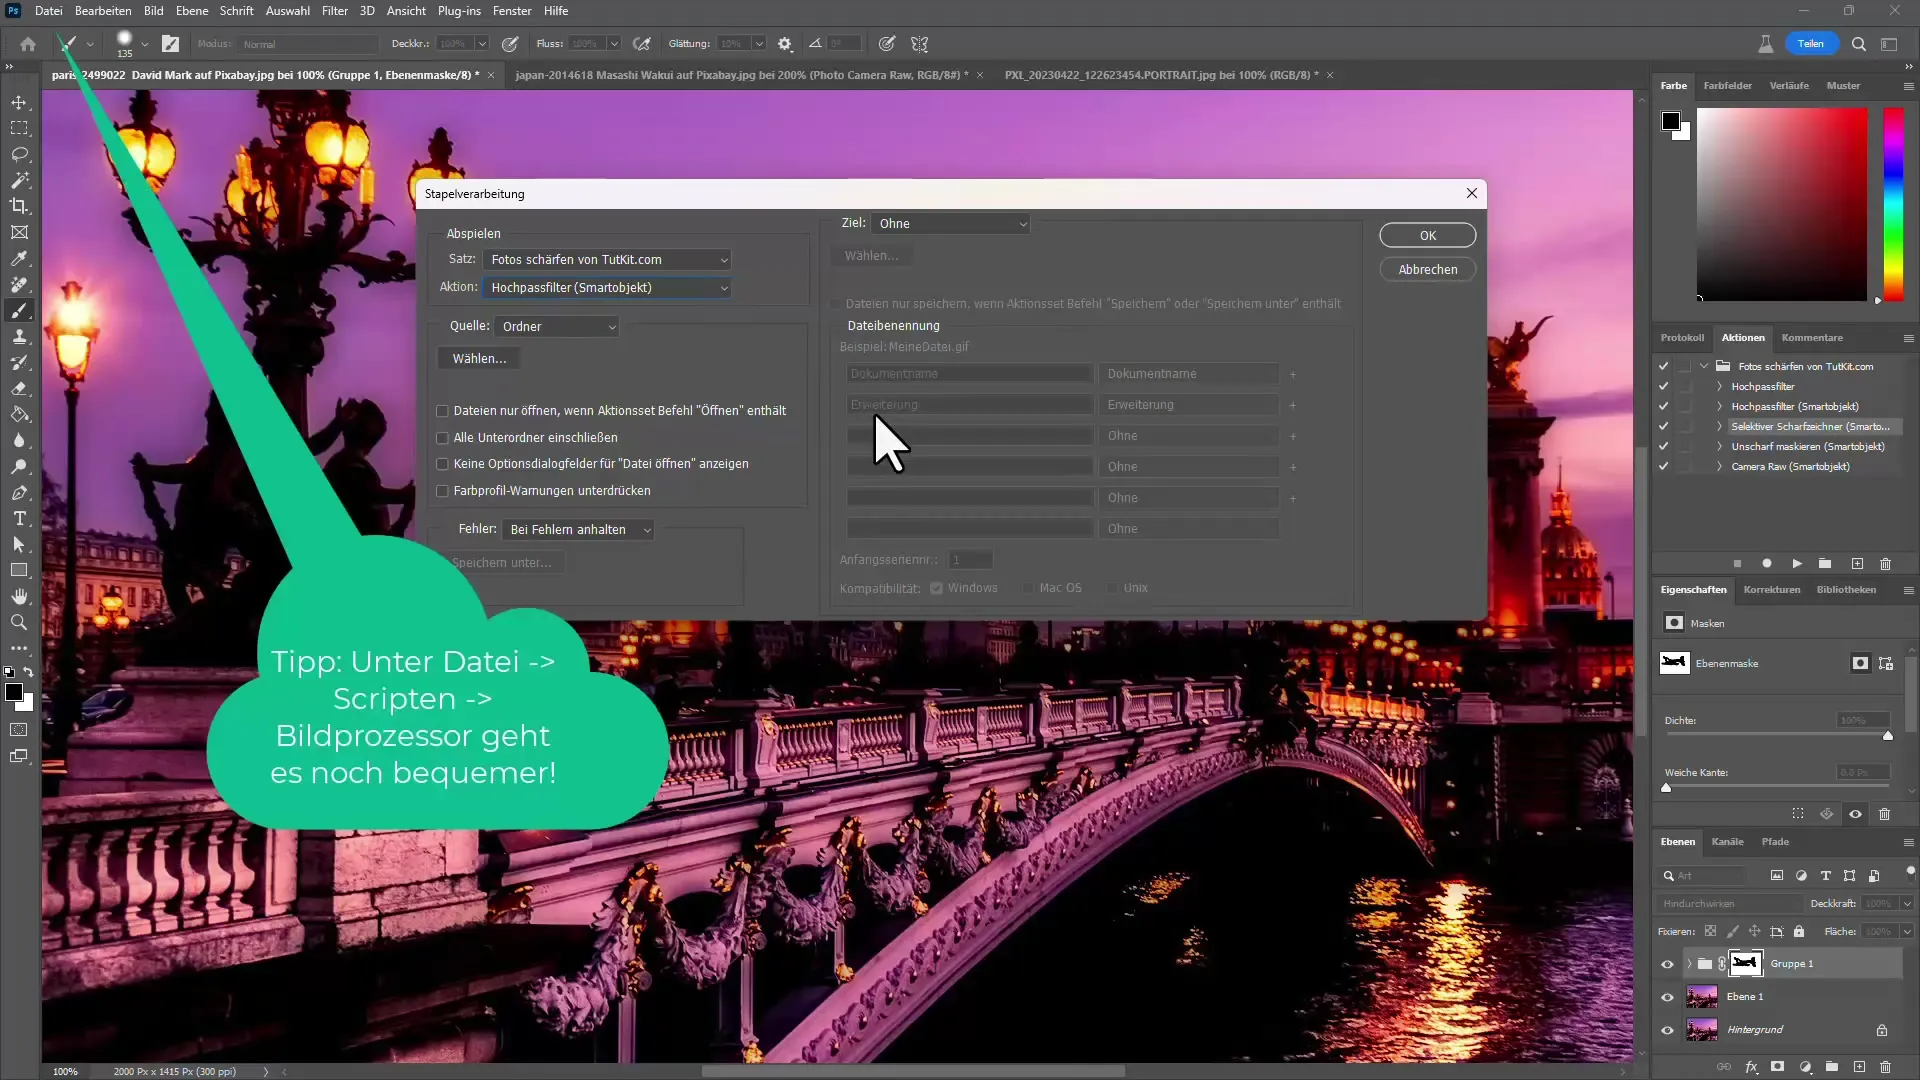This screenshot has height=1080, width=1920.
Task: Expand Unscharf maskieren (Smartobjekt) action
Action: point(1720,446)
